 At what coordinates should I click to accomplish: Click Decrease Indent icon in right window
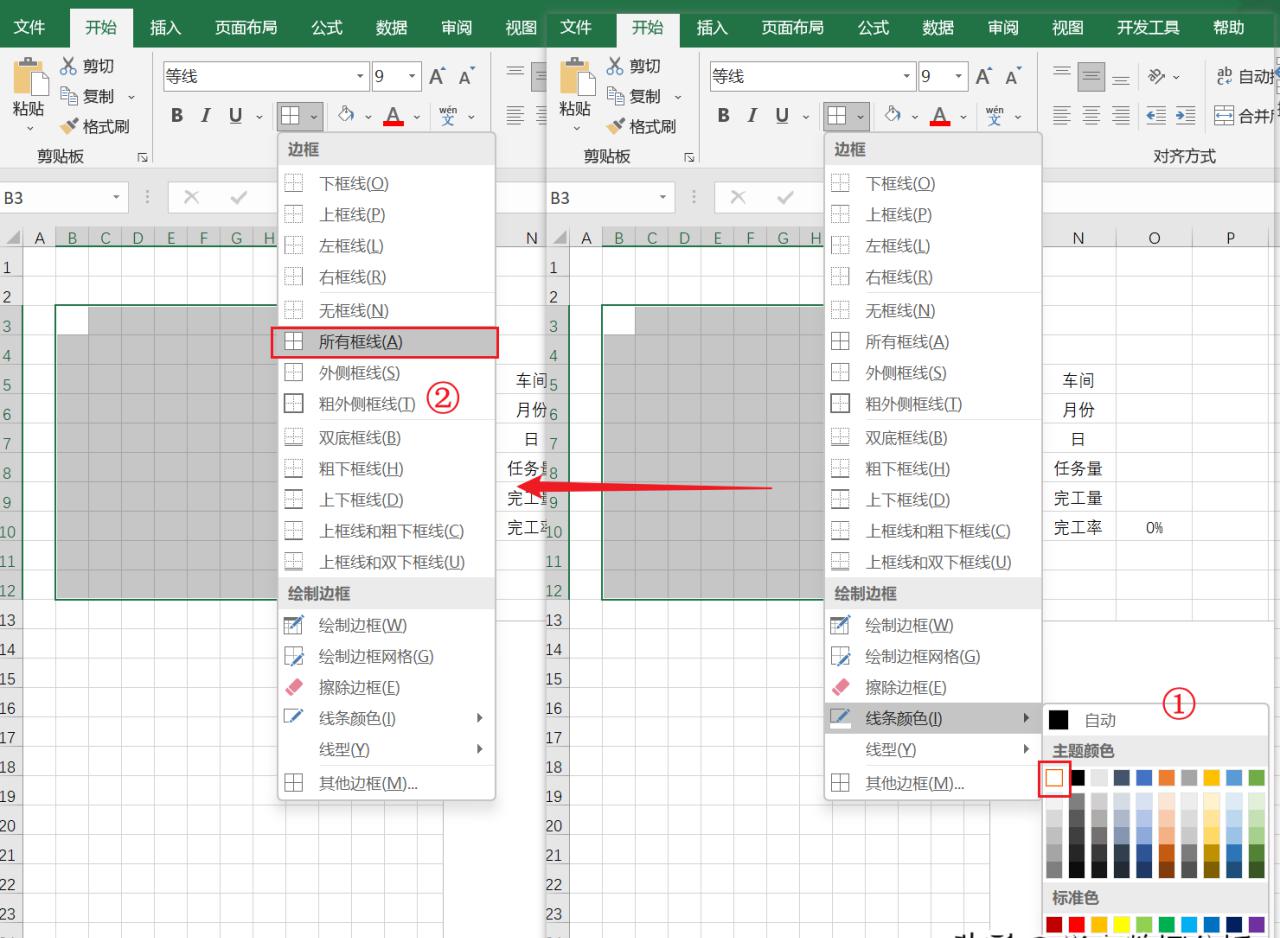(1156, 116)
